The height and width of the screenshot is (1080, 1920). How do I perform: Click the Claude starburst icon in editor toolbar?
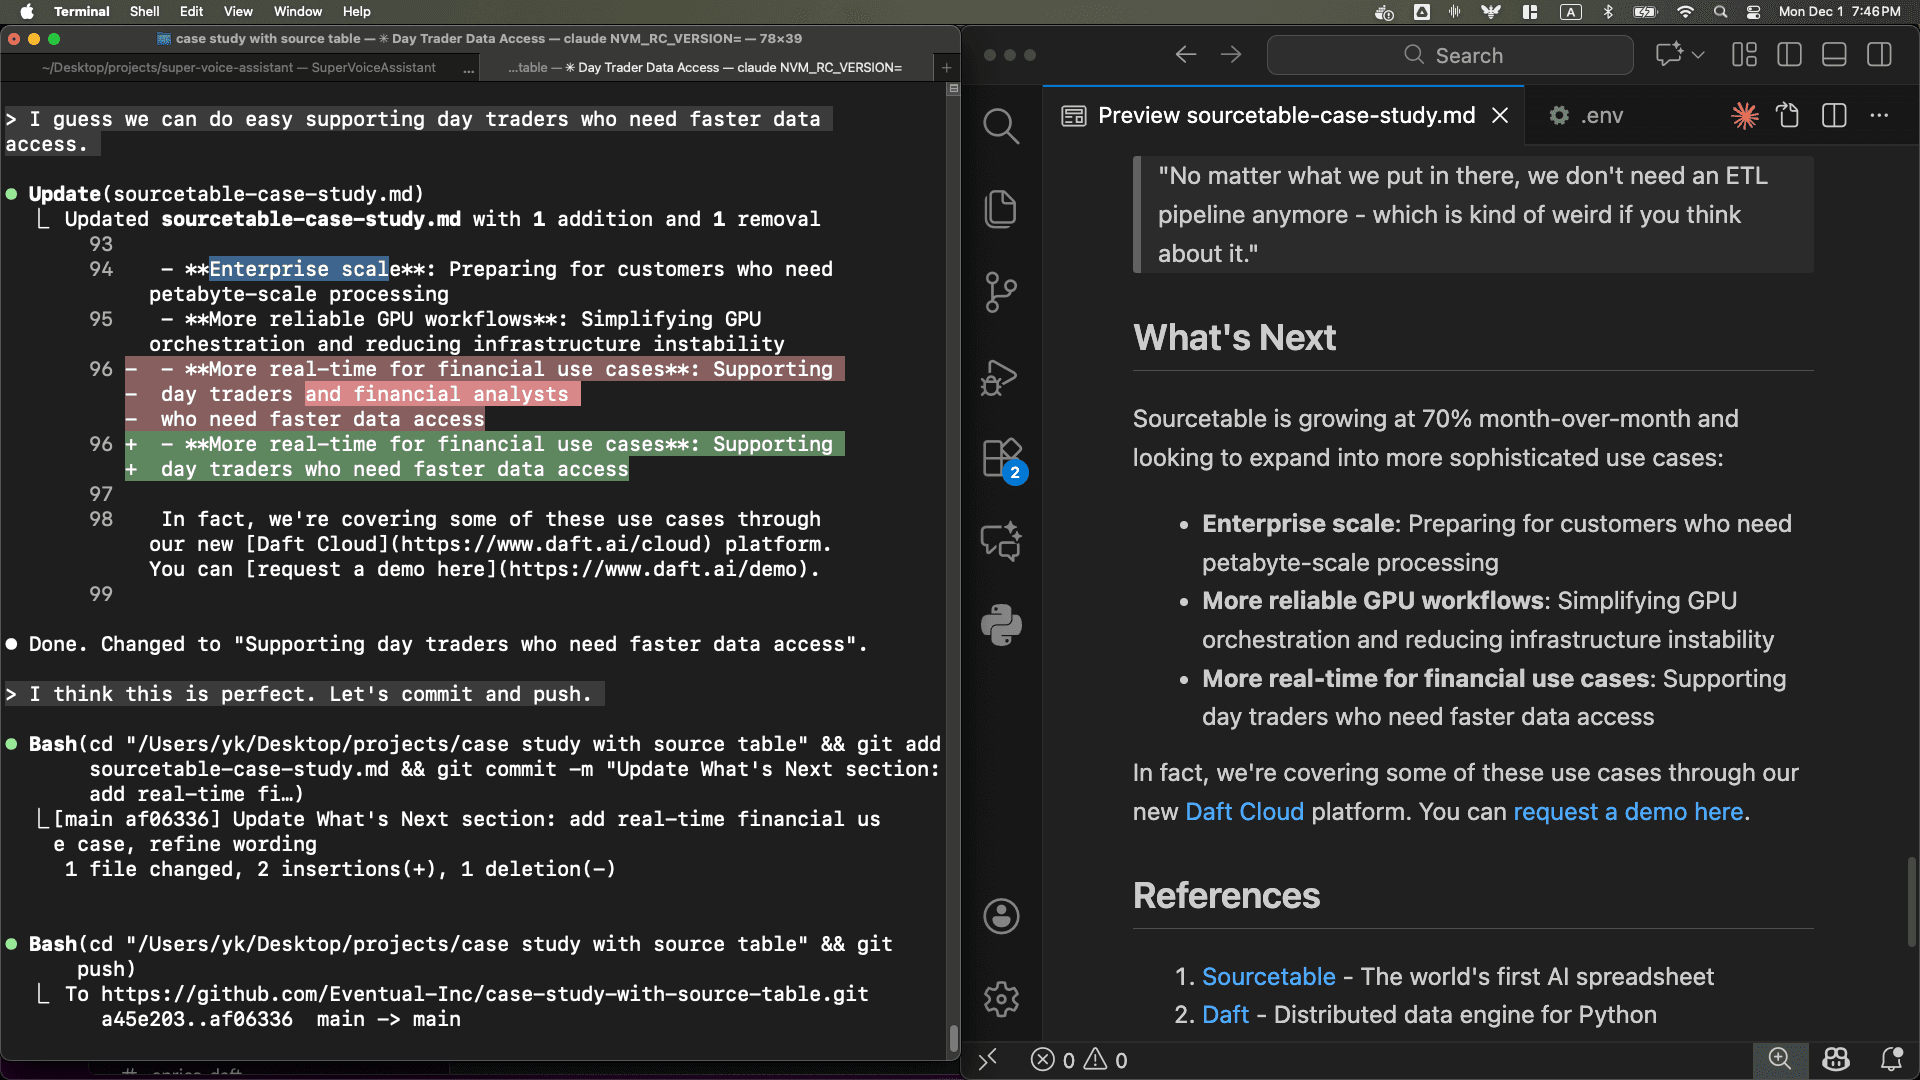coord(1745,116)
